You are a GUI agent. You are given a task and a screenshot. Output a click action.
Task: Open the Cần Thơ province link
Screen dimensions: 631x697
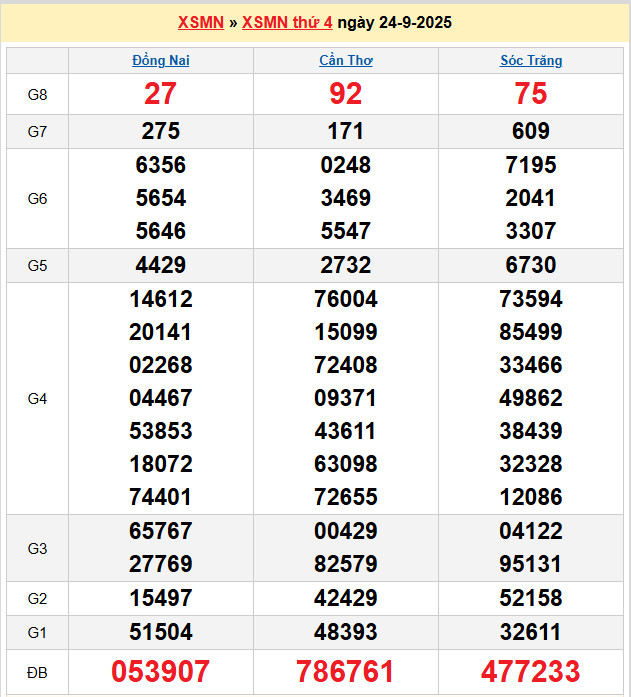pos(346,60)
